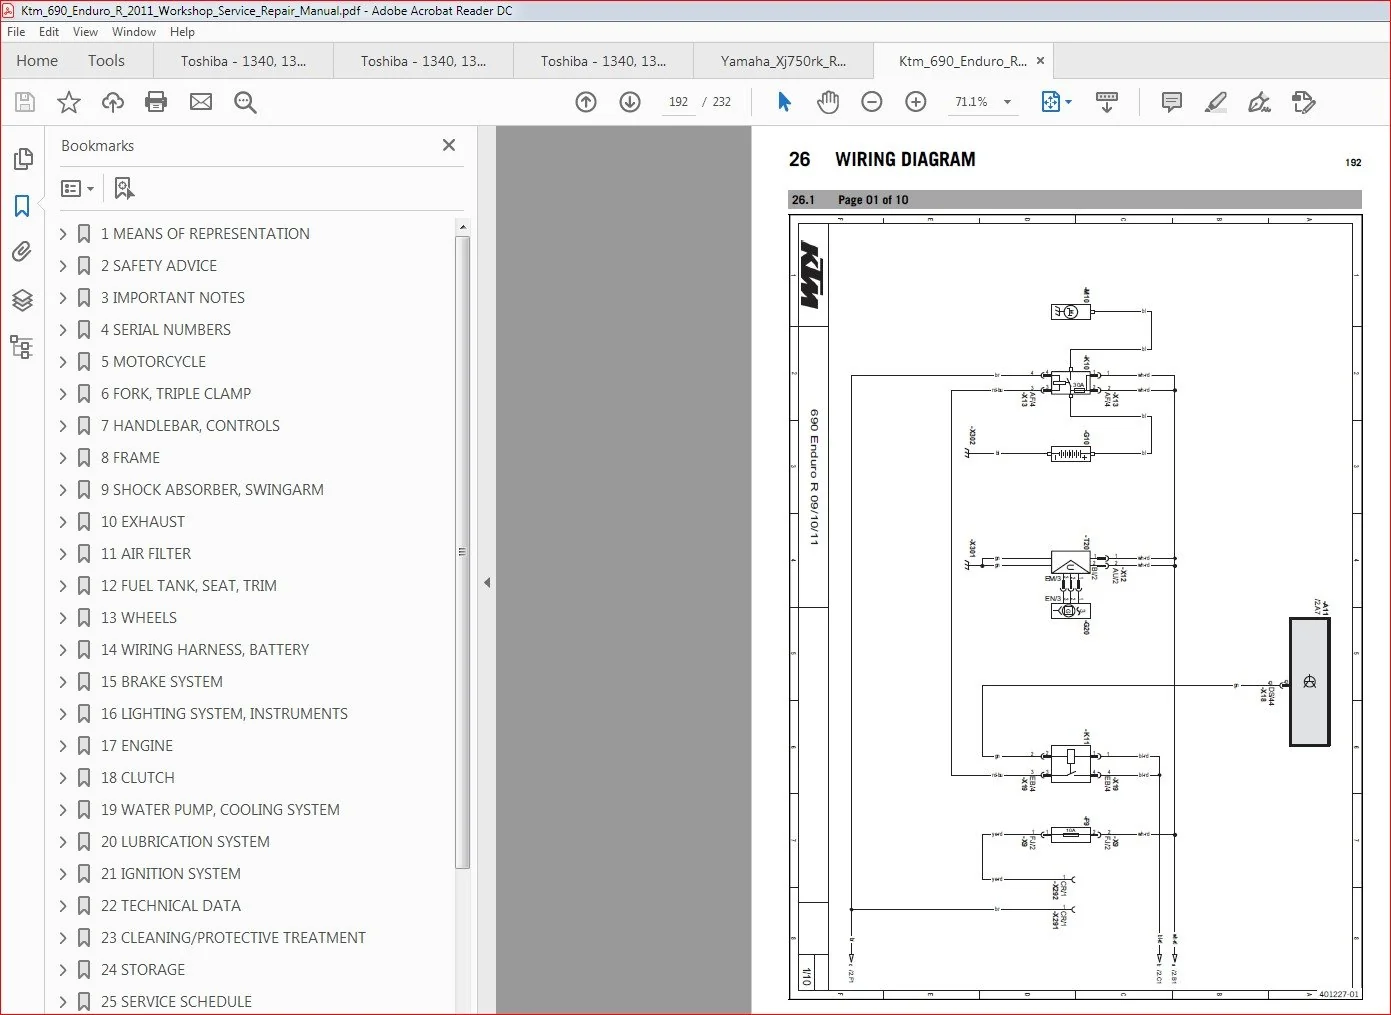1391x1015 pixels.
Task: Switch to the Yamaha_Xj750rk tab
Action: pyautogui.click(x=783, y=61)
